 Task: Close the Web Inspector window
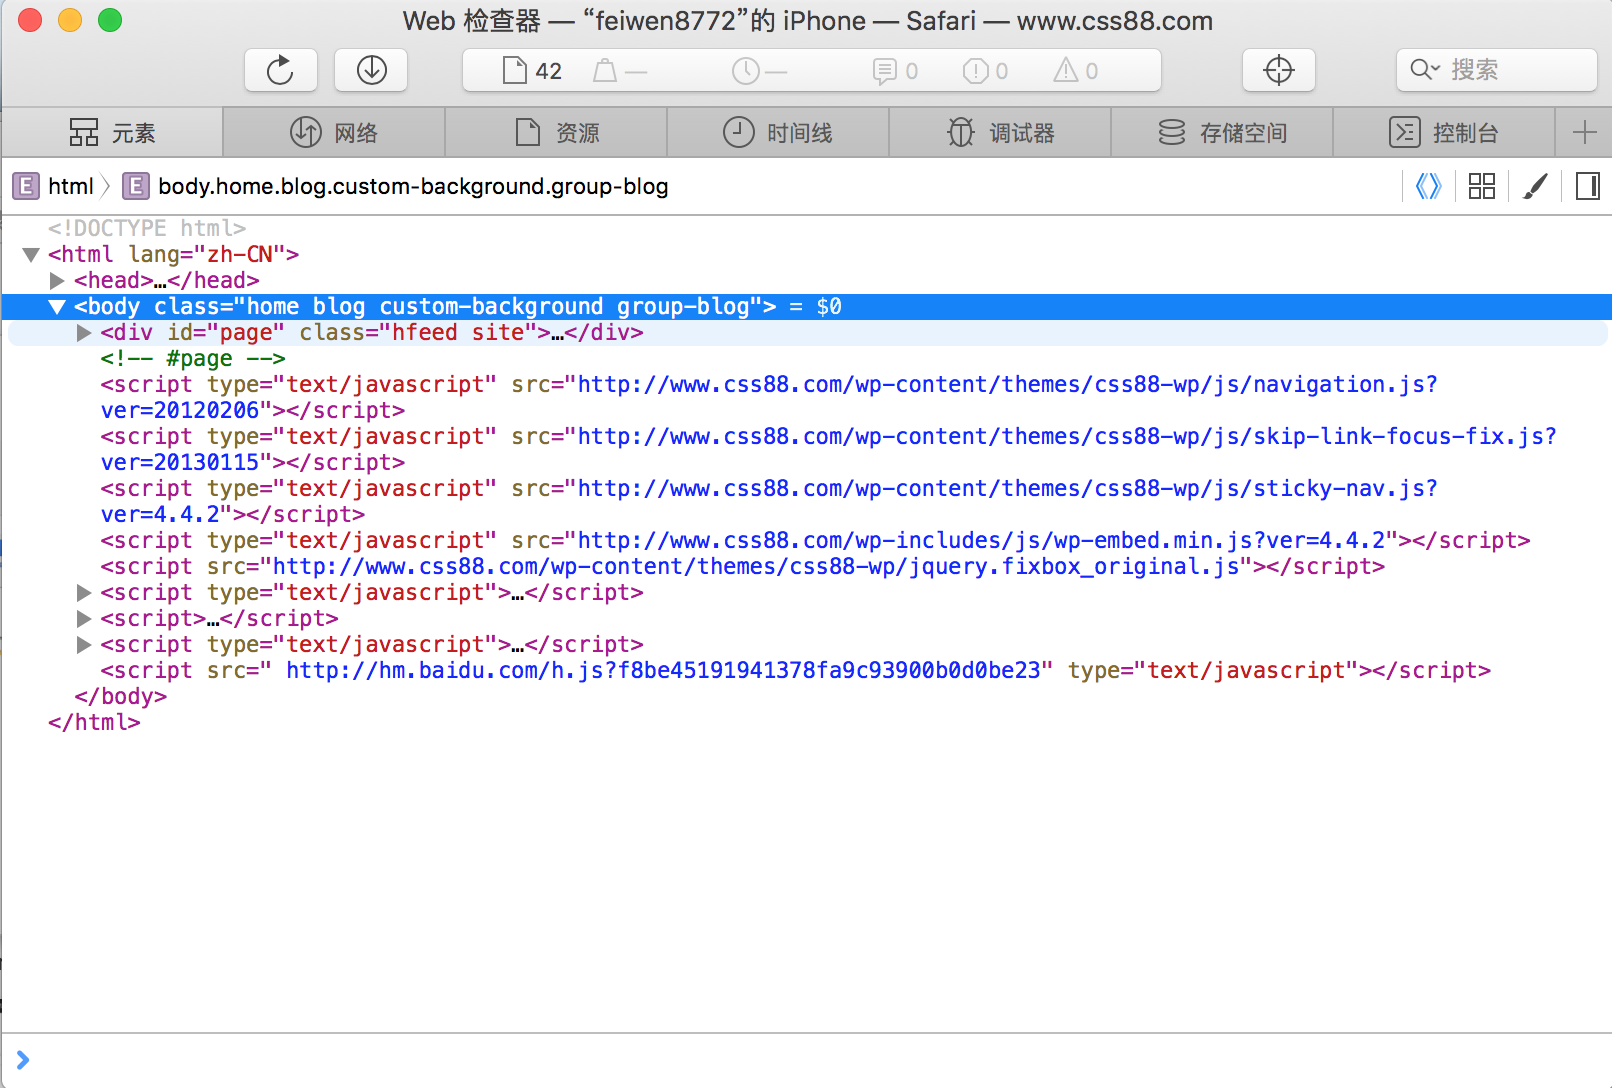30,20
